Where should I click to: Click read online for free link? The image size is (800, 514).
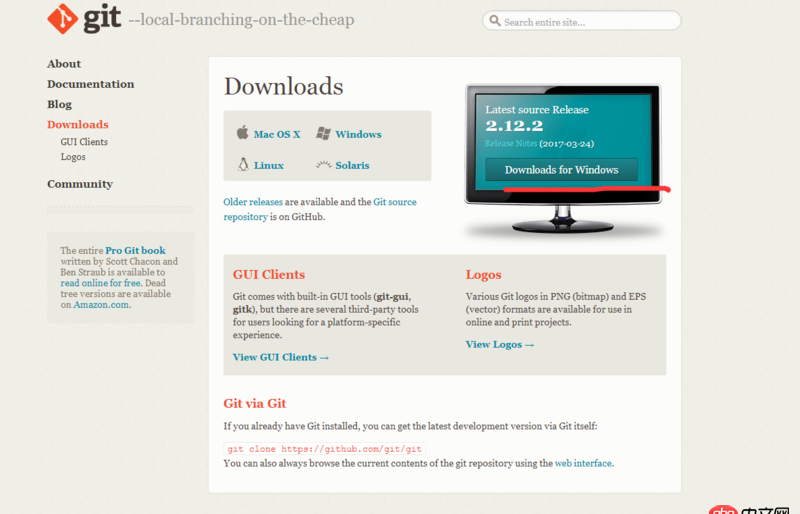101,283
